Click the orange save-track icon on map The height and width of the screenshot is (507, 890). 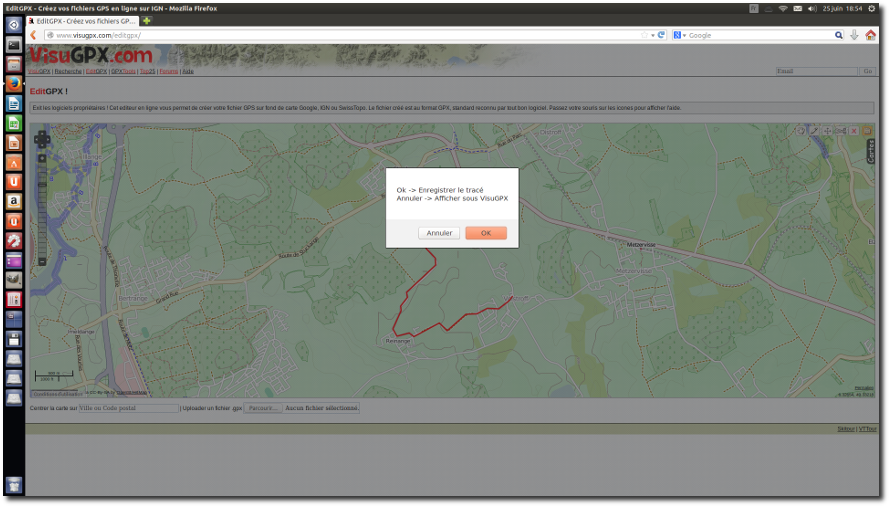coord(867,131)
